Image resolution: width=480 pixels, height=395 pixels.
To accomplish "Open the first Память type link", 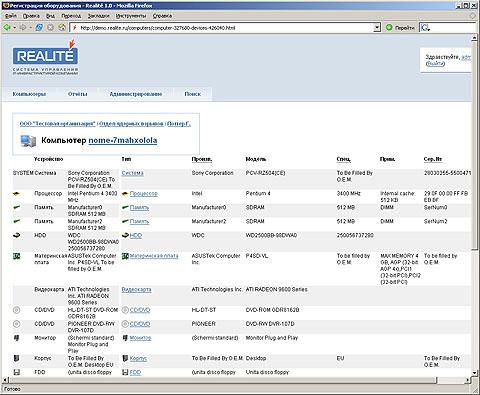I will (x=139, y=208).
